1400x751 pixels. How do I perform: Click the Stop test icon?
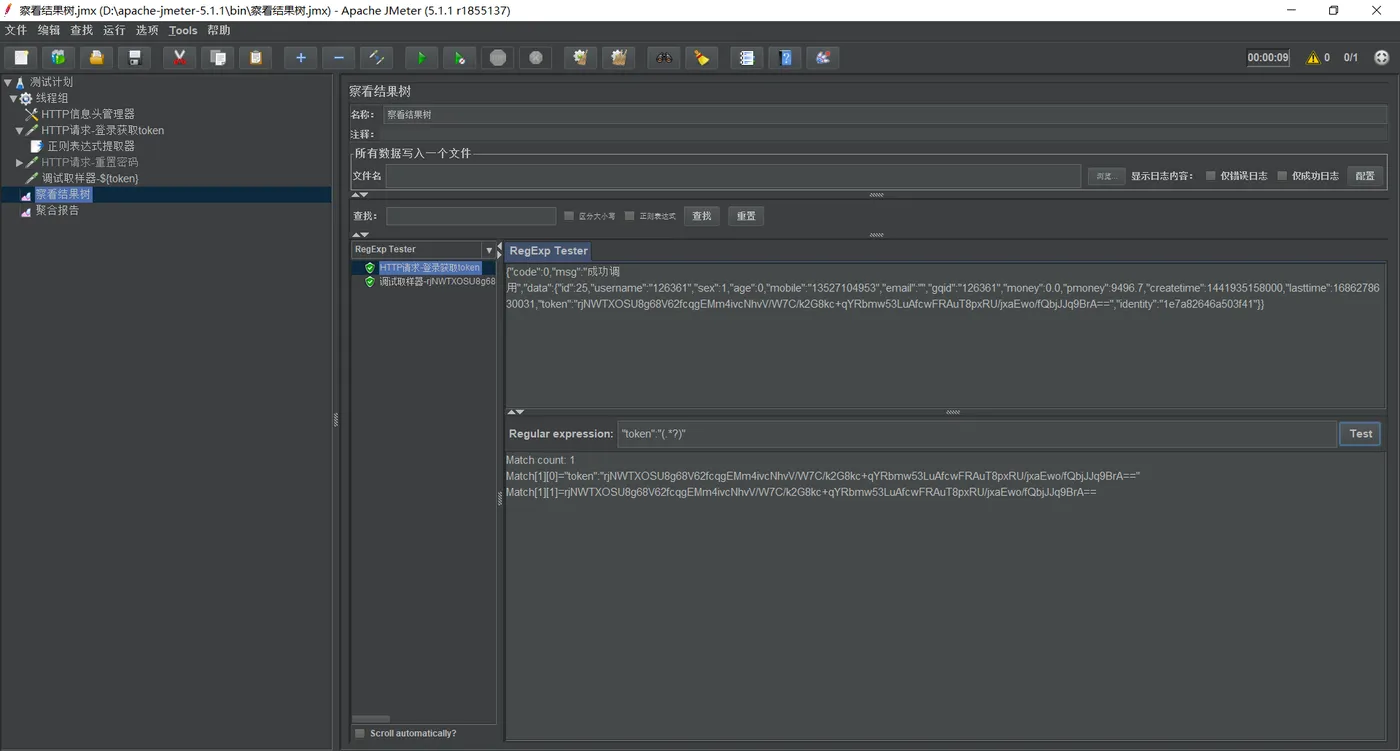pos(497,58)
